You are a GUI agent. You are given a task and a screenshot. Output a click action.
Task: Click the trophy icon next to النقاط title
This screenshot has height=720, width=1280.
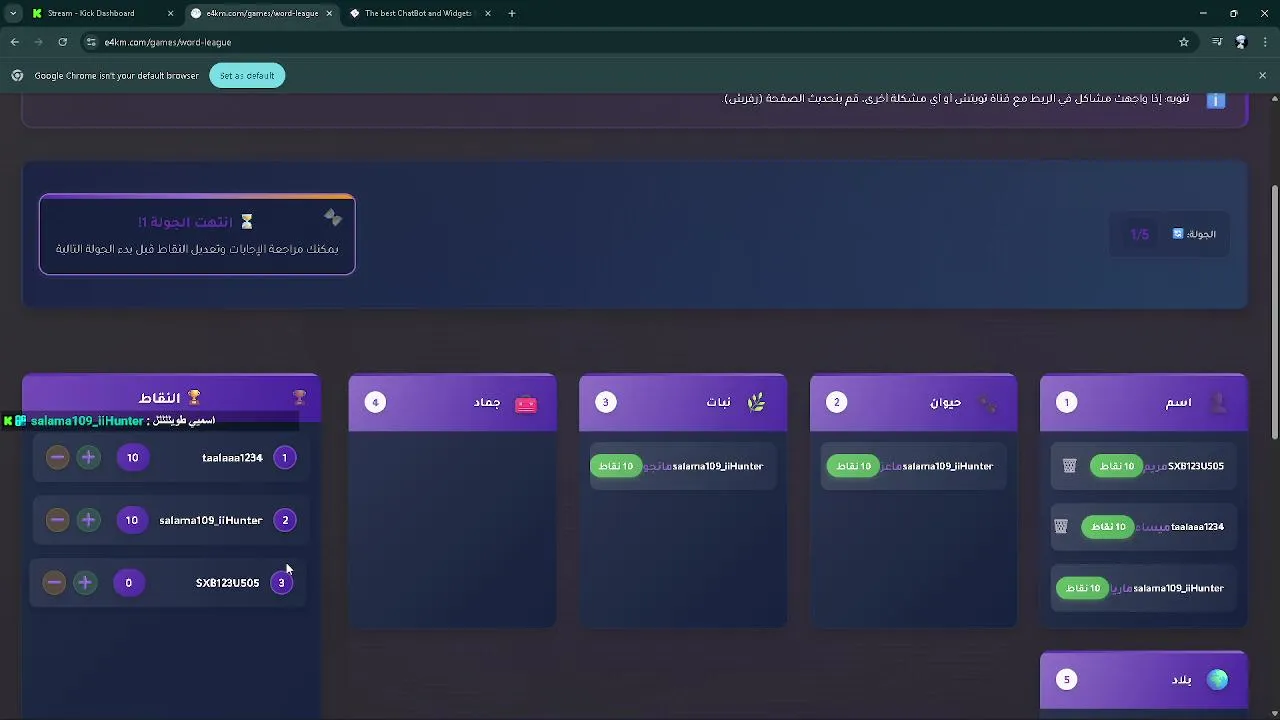click(x=194, y=398)
